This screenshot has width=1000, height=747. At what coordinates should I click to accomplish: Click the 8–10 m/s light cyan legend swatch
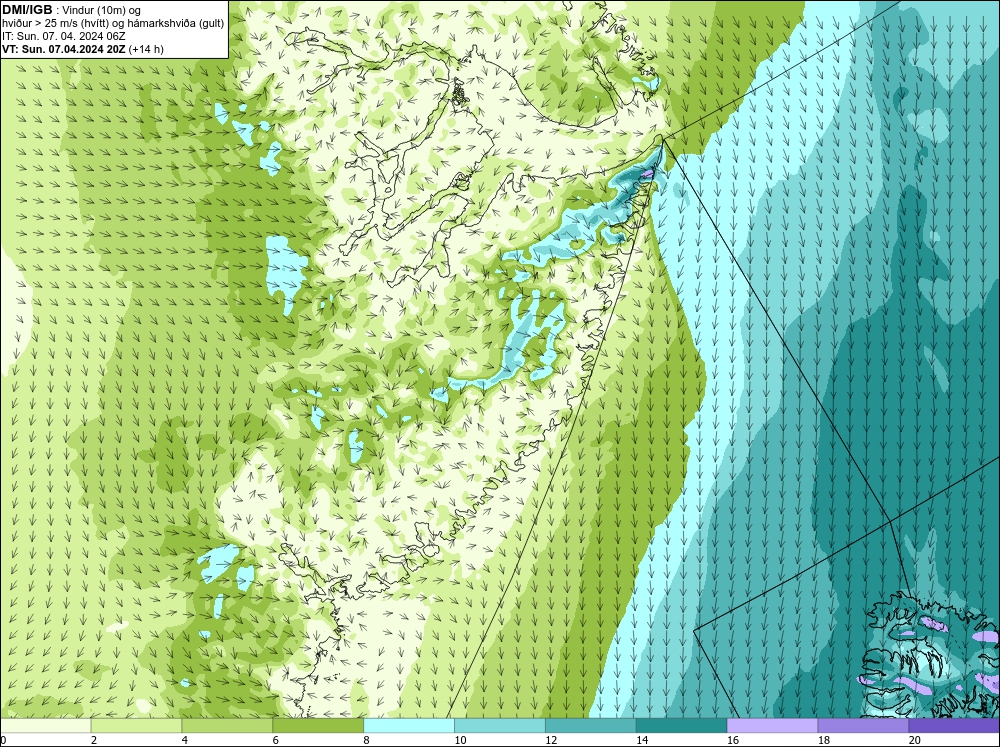click(409, 725)
